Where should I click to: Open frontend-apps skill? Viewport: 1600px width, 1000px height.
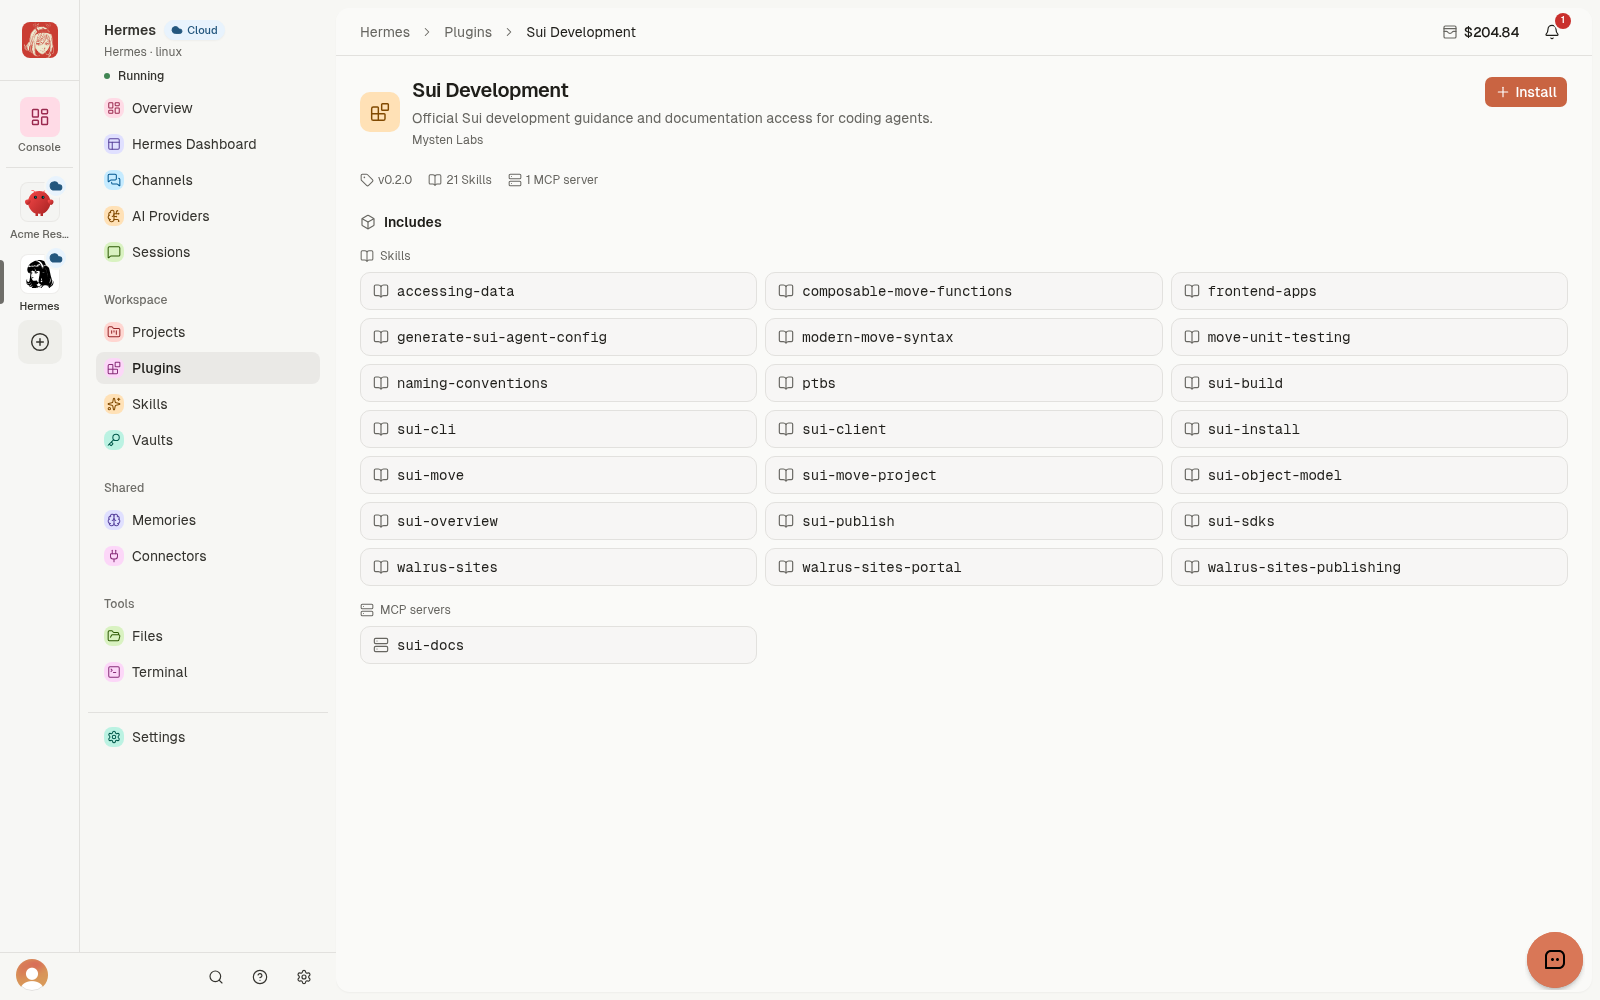1369,291
